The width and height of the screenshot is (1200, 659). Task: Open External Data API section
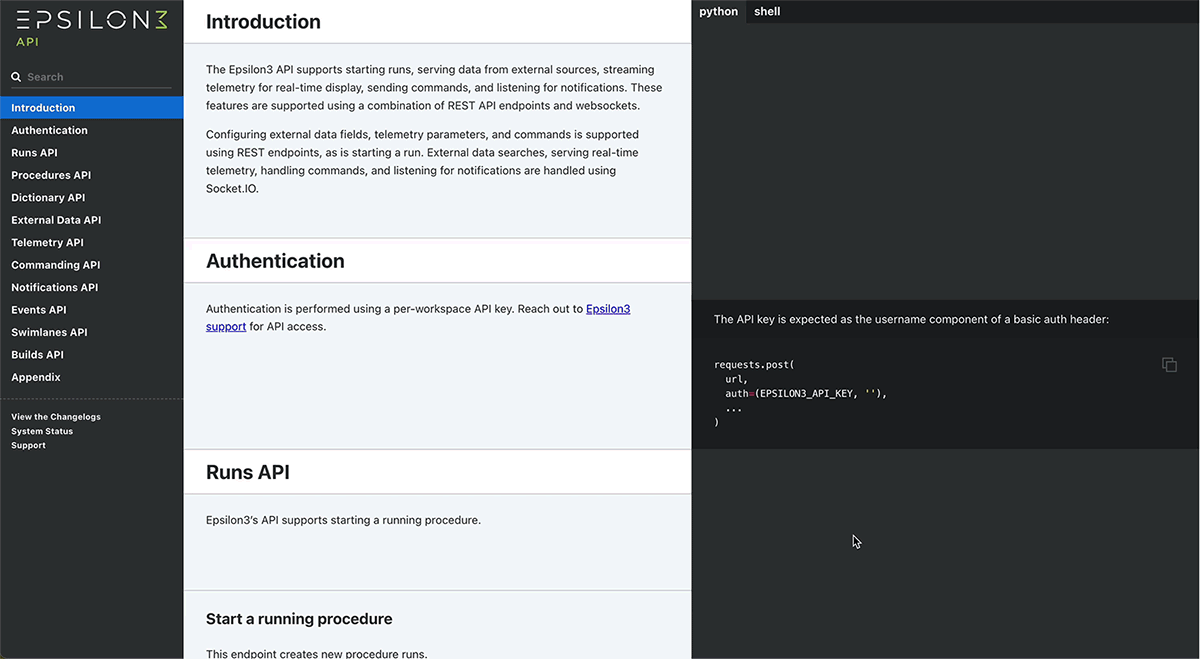tap(56, 220)
